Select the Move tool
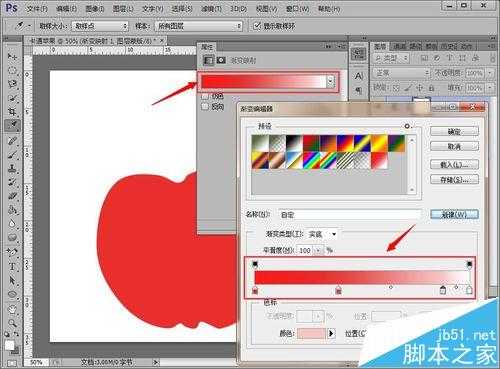The image size is (500, 369). [12, 56]
